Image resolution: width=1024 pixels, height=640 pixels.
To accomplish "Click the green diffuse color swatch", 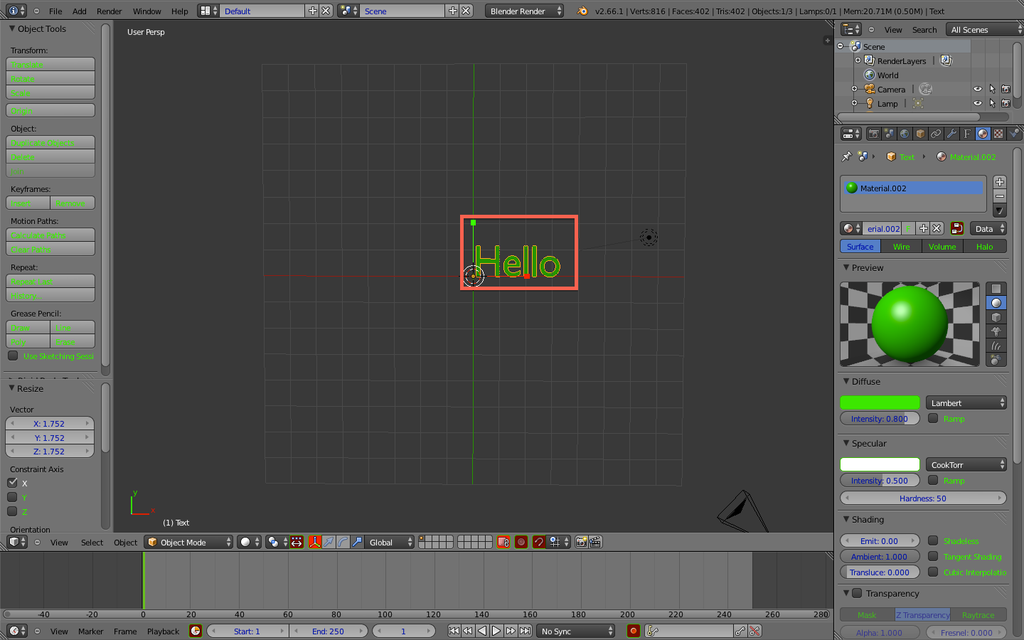I will pos(879,403).
